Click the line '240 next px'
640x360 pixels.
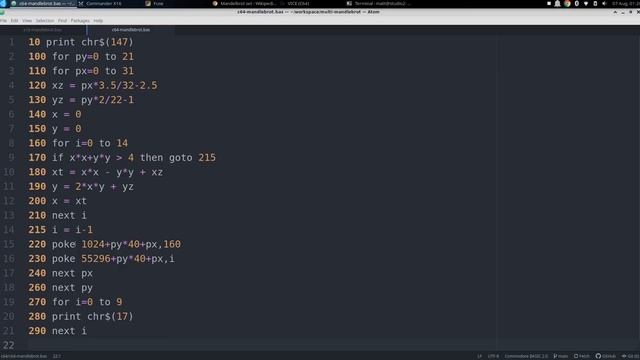pos(60,273)
